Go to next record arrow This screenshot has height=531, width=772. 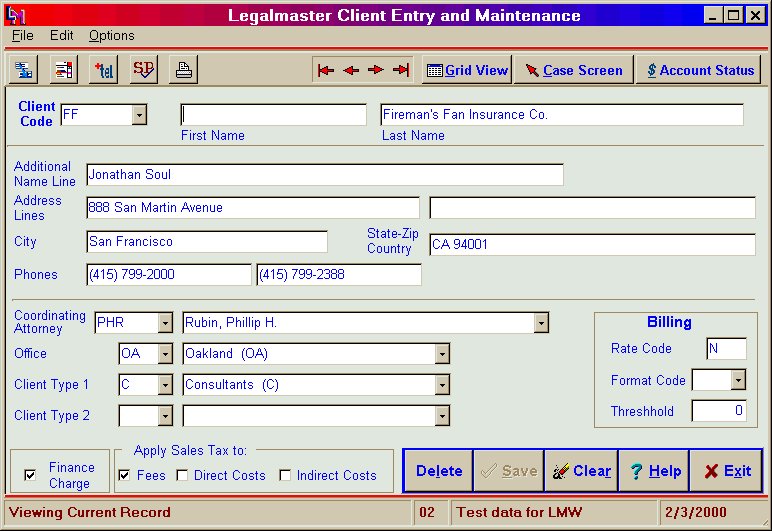click(x=376, y=70)
